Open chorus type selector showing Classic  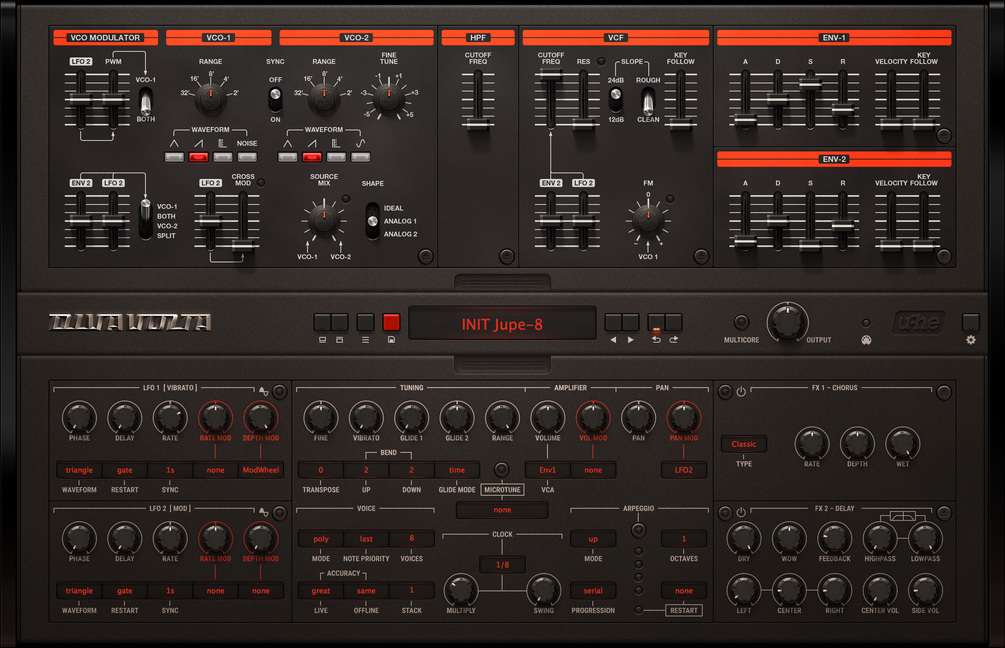[743, 444]
